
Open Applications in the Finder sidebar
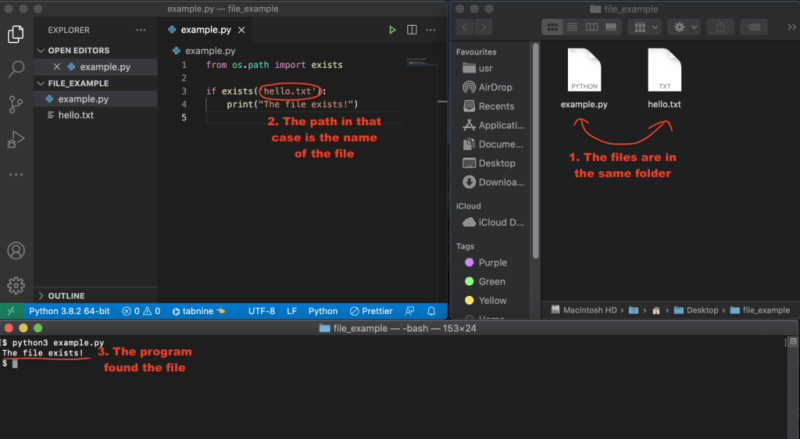tap(493, 125)
